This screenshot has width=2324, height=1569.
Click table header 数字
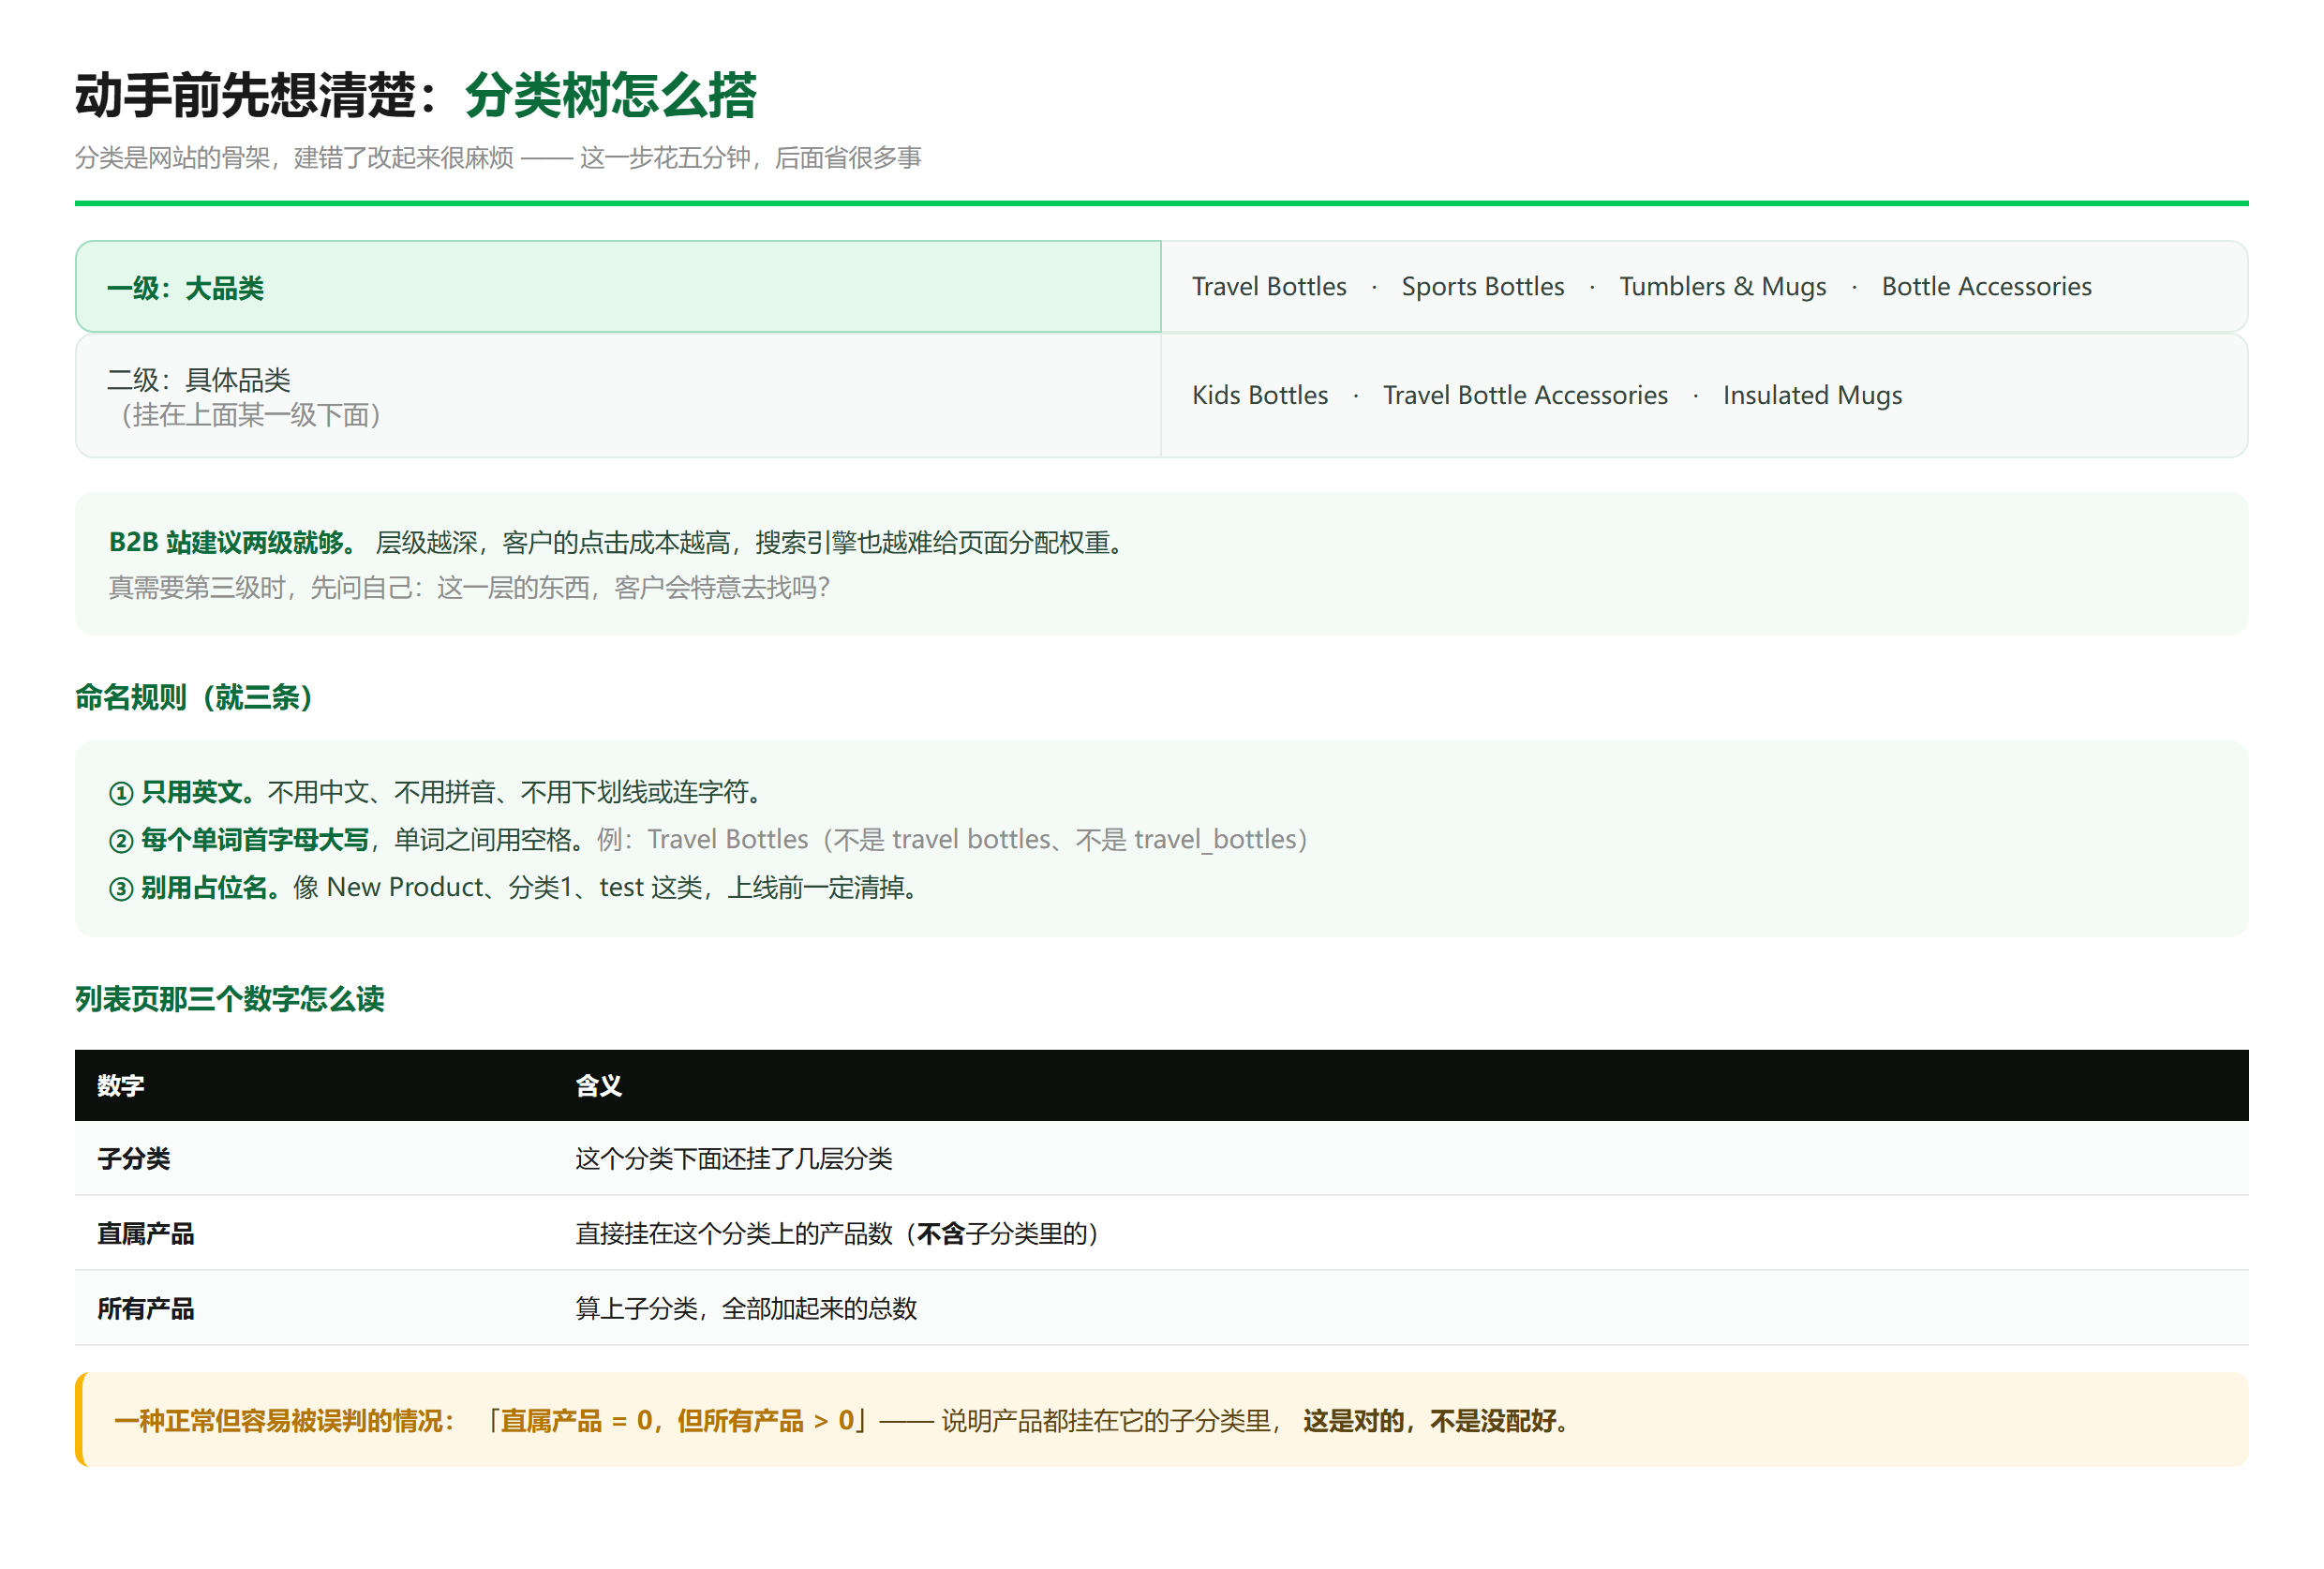(121, 1086)
